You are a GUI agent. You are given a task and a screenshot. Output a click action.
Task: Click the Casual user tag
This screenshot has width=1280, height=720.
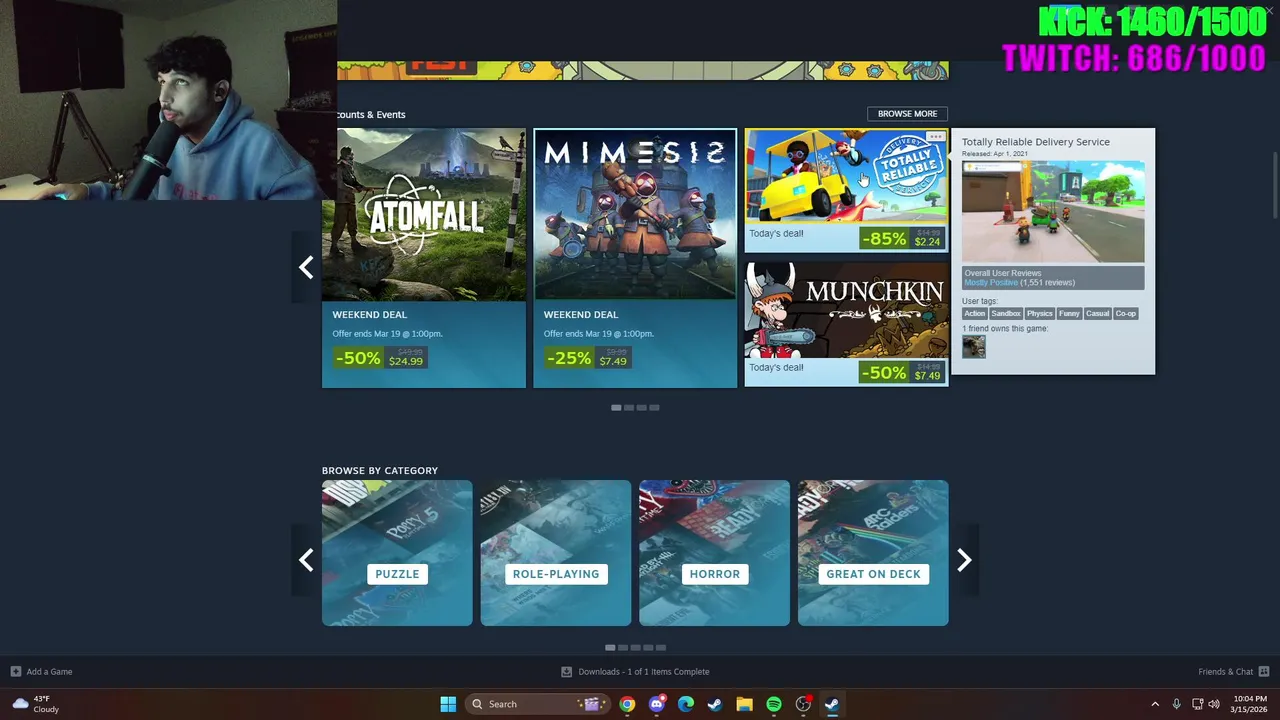(1098, 314)
